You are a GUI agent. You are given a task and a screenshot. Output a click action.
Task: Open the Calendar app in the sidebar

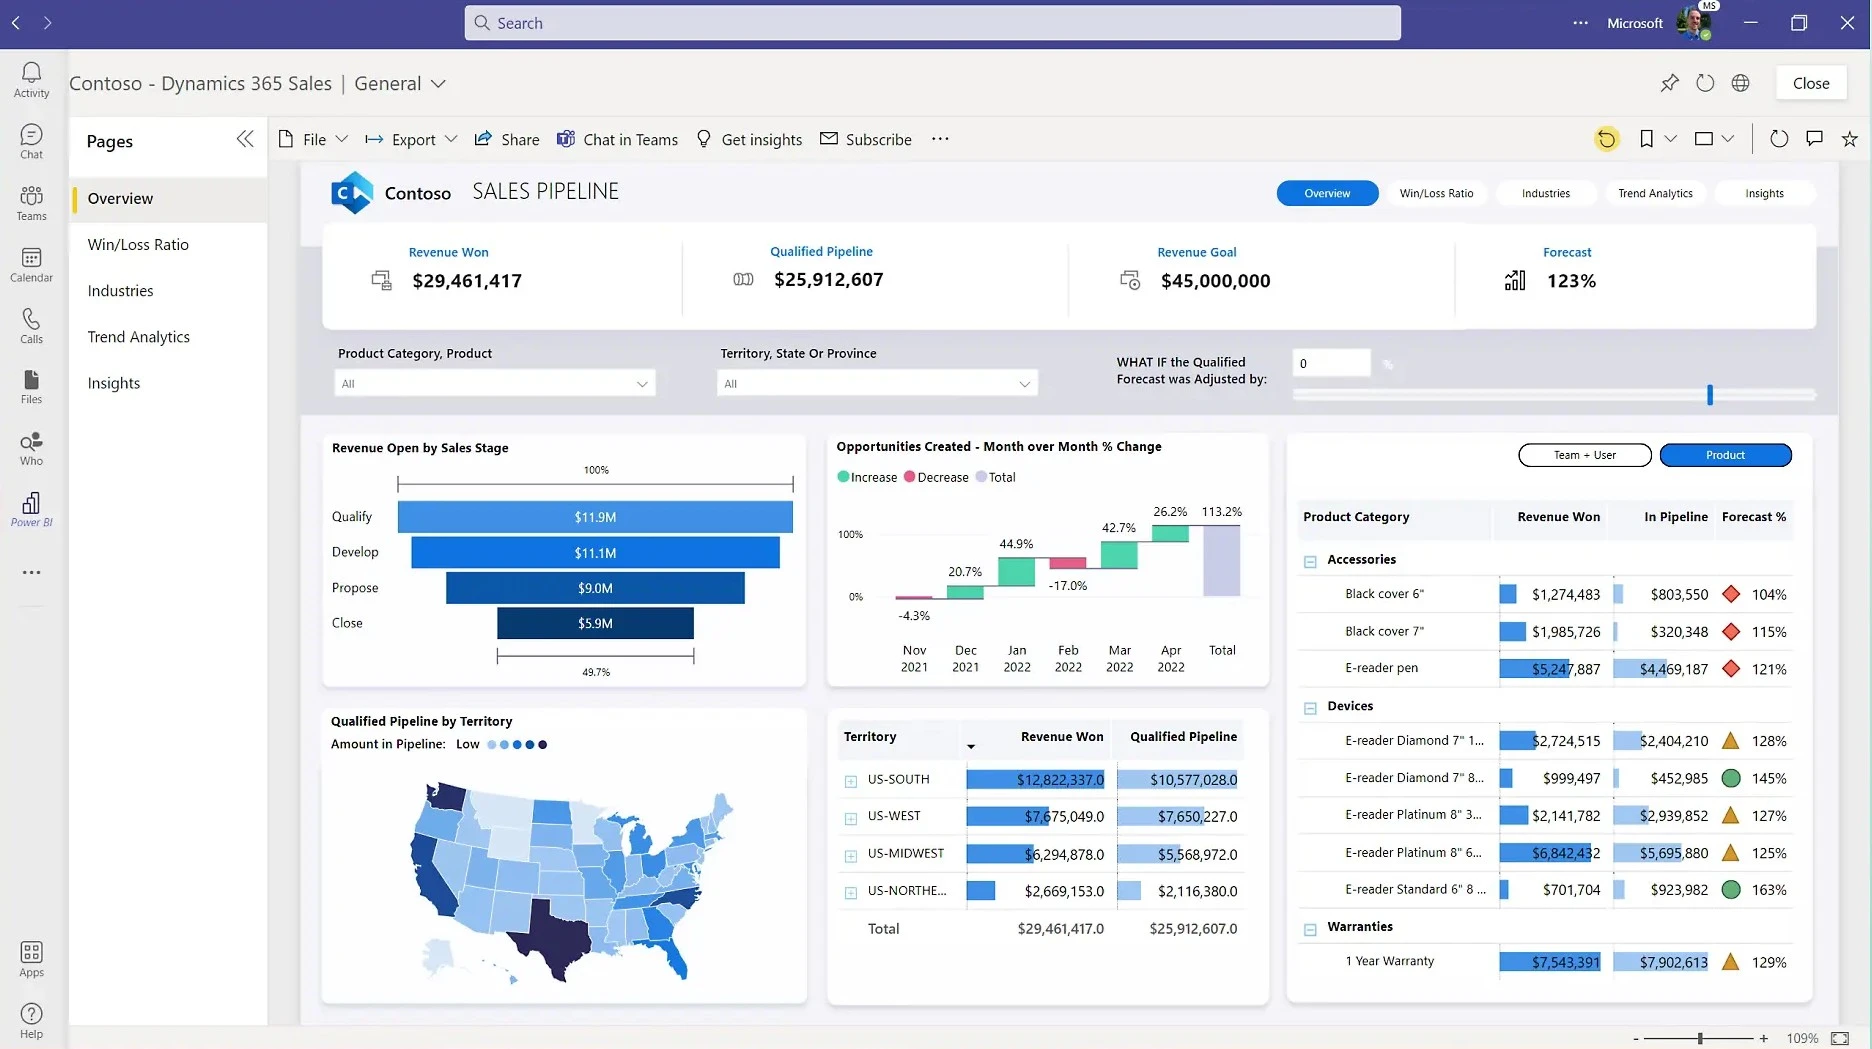tap(31, 263)
